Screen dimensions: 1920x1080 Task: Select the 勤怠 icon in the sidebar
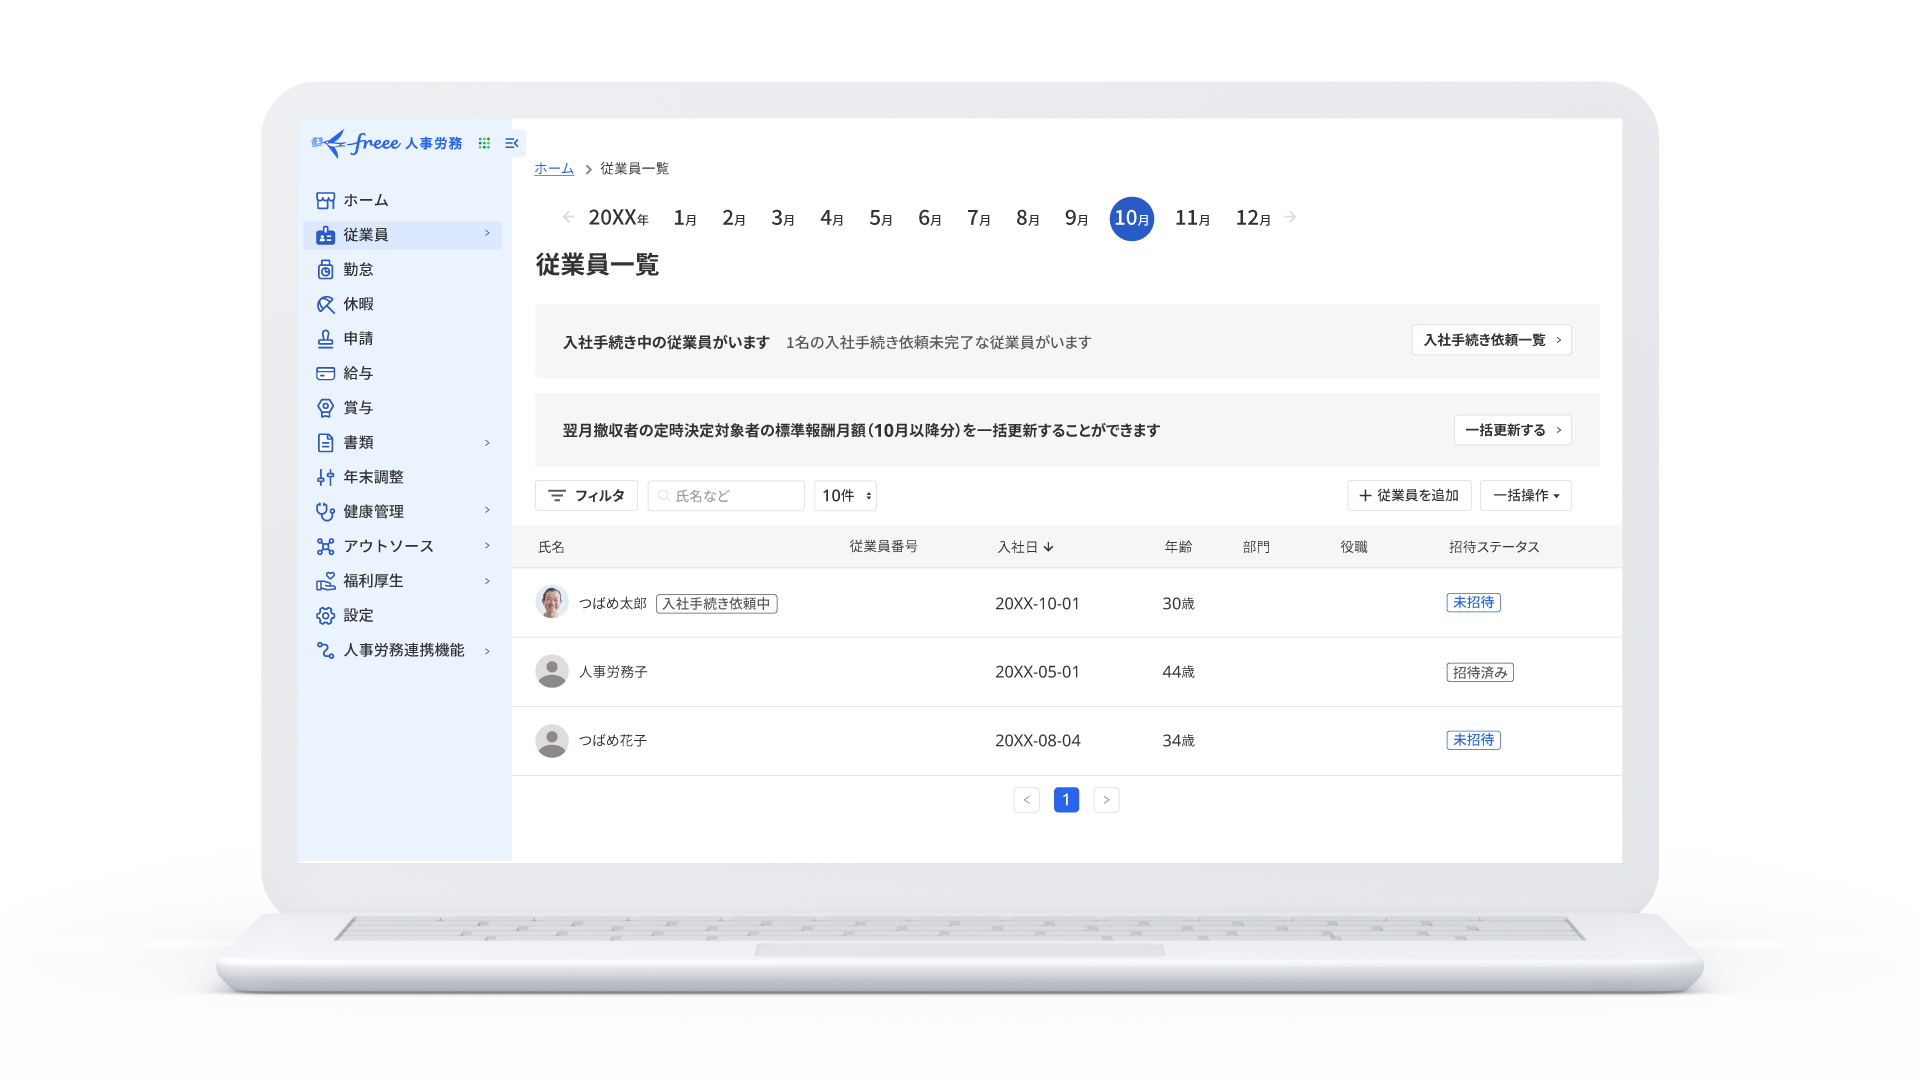[x=325, y=269]
